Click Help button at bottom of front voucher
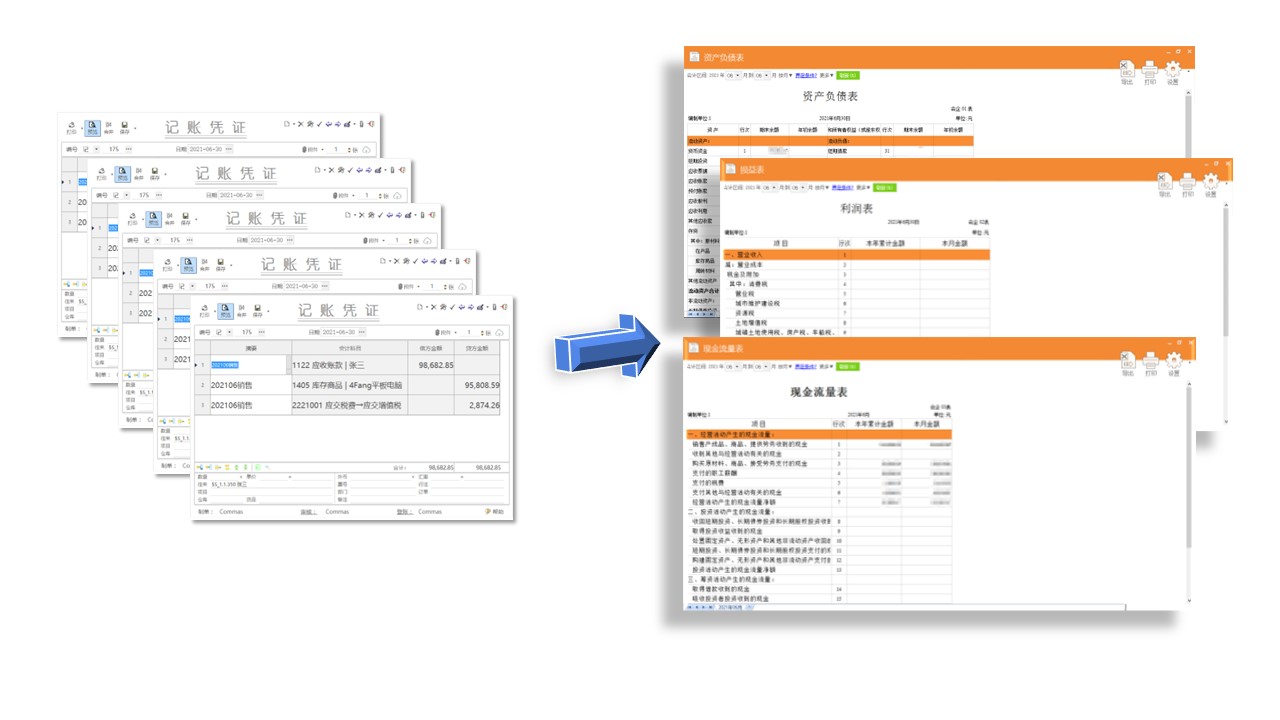 click(494, 511)
